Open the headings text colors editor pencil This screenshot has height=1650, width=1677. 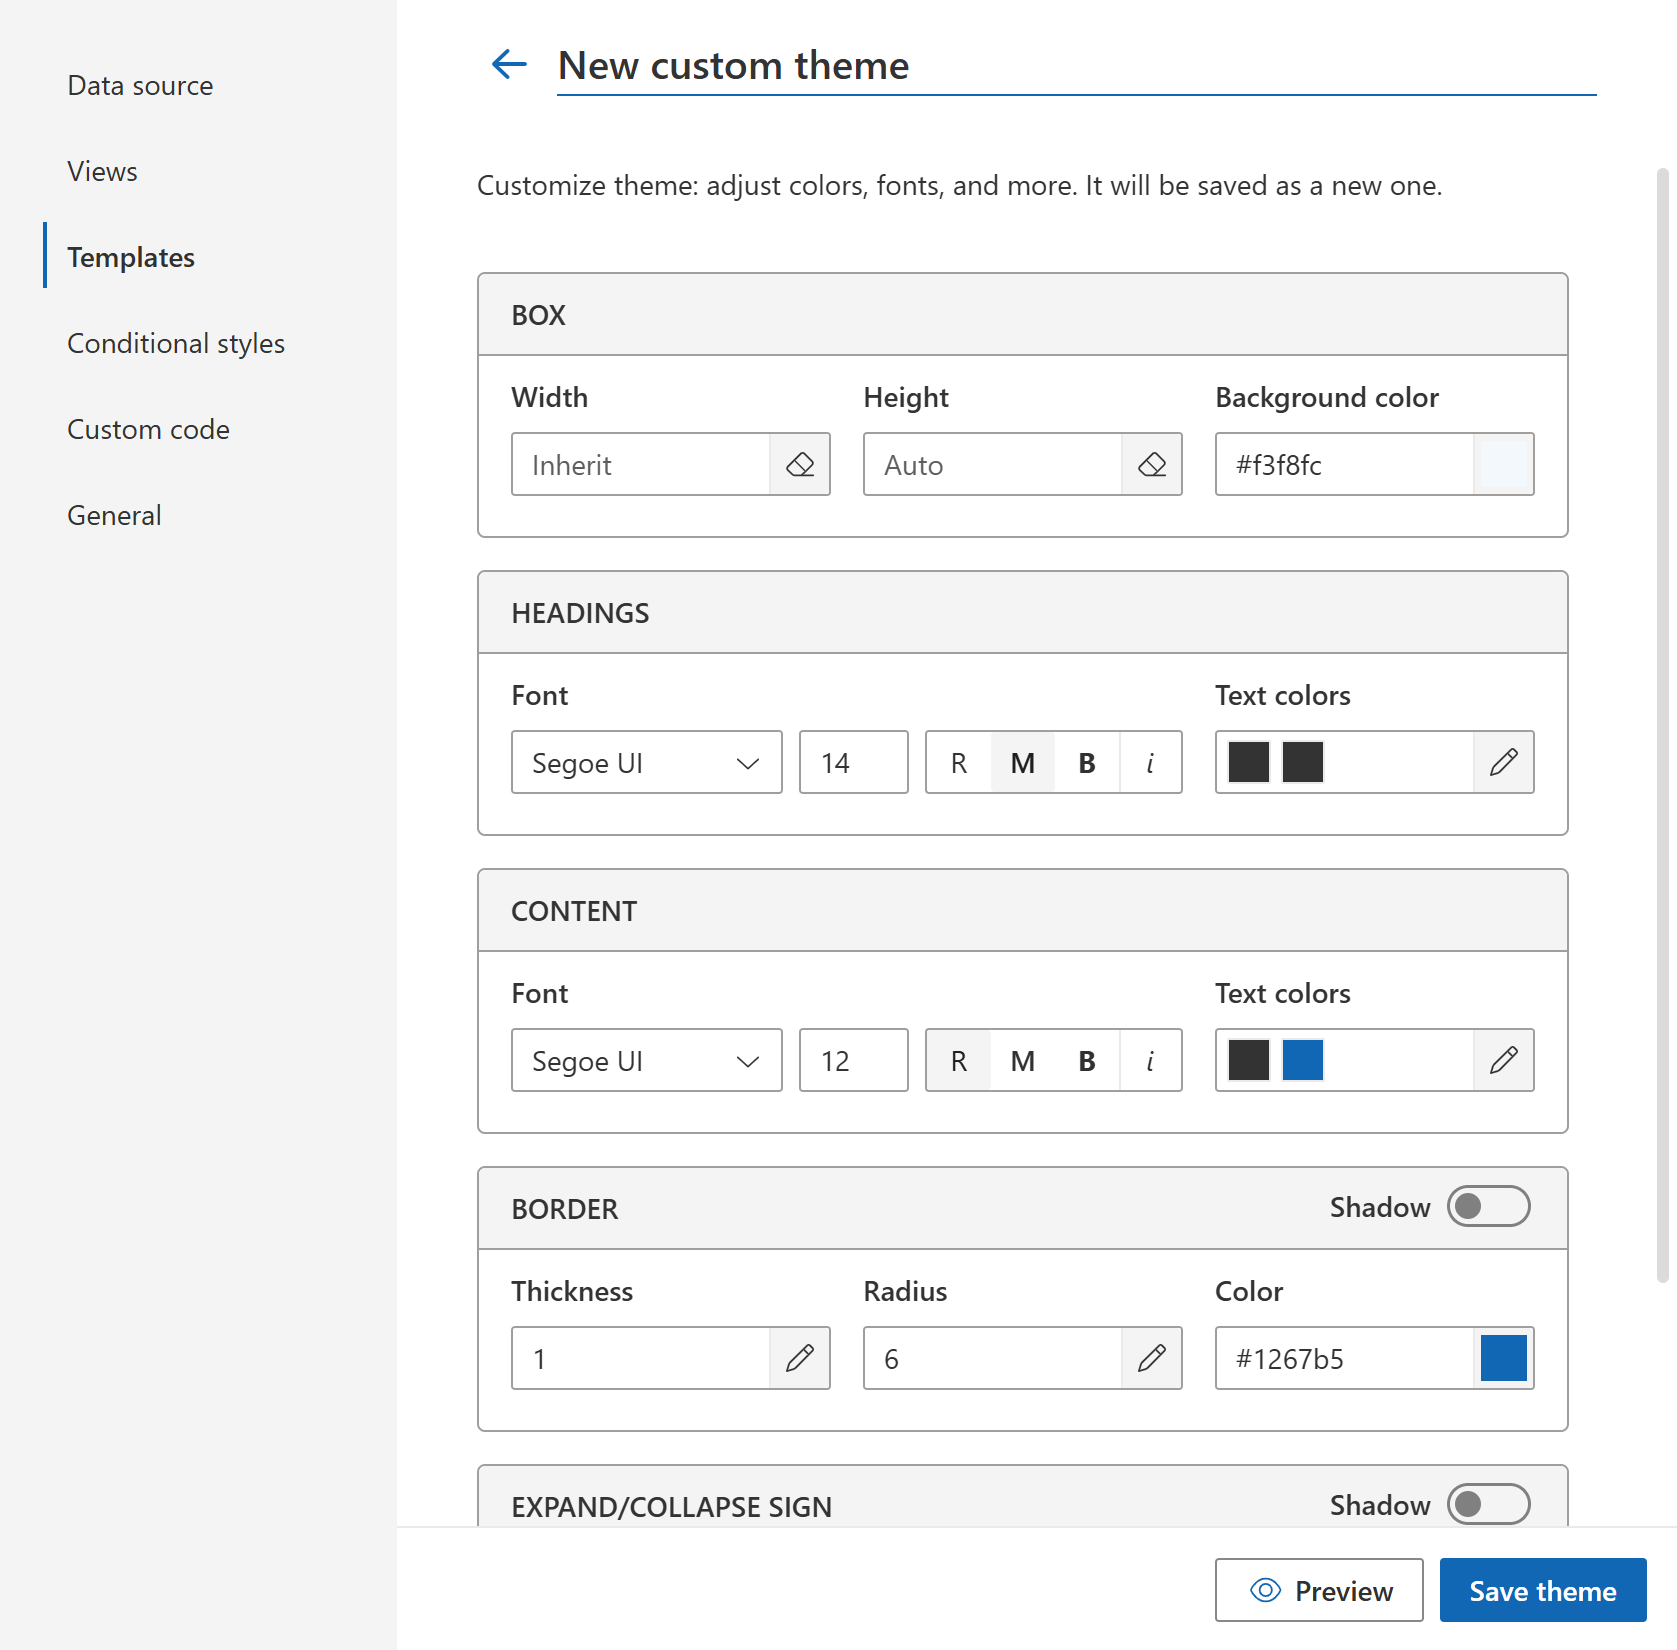click(1503, 762)
